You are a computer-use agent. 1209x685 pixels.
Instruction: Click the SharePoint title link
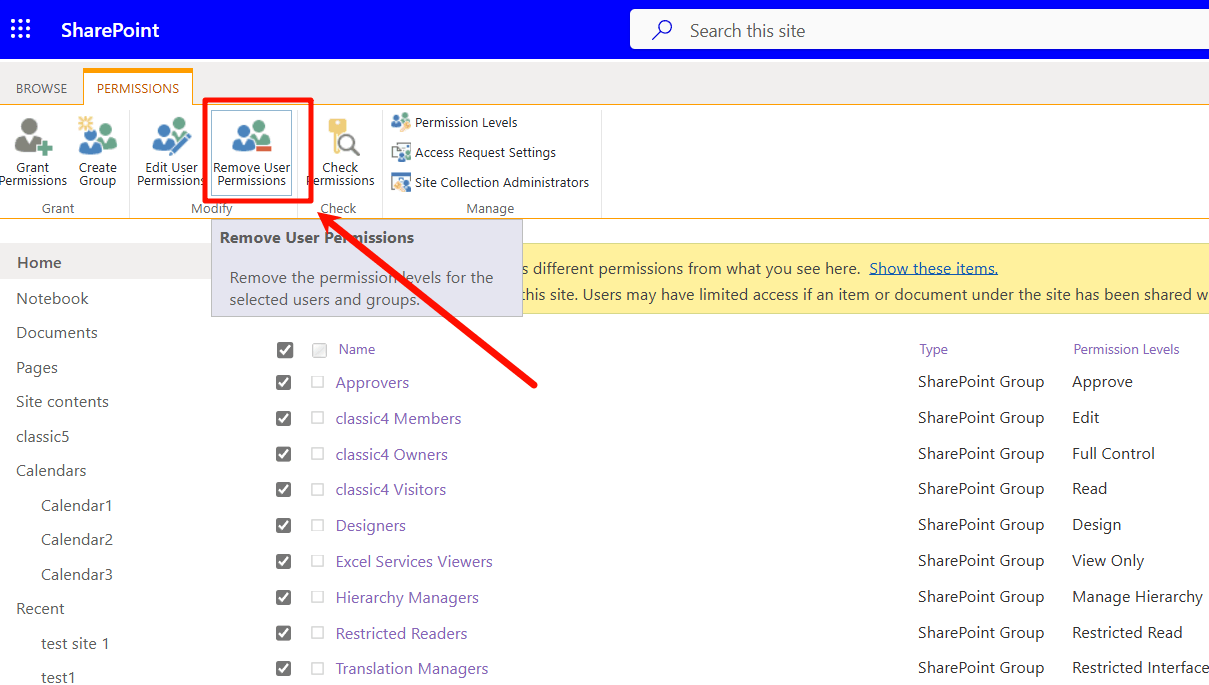110,30
